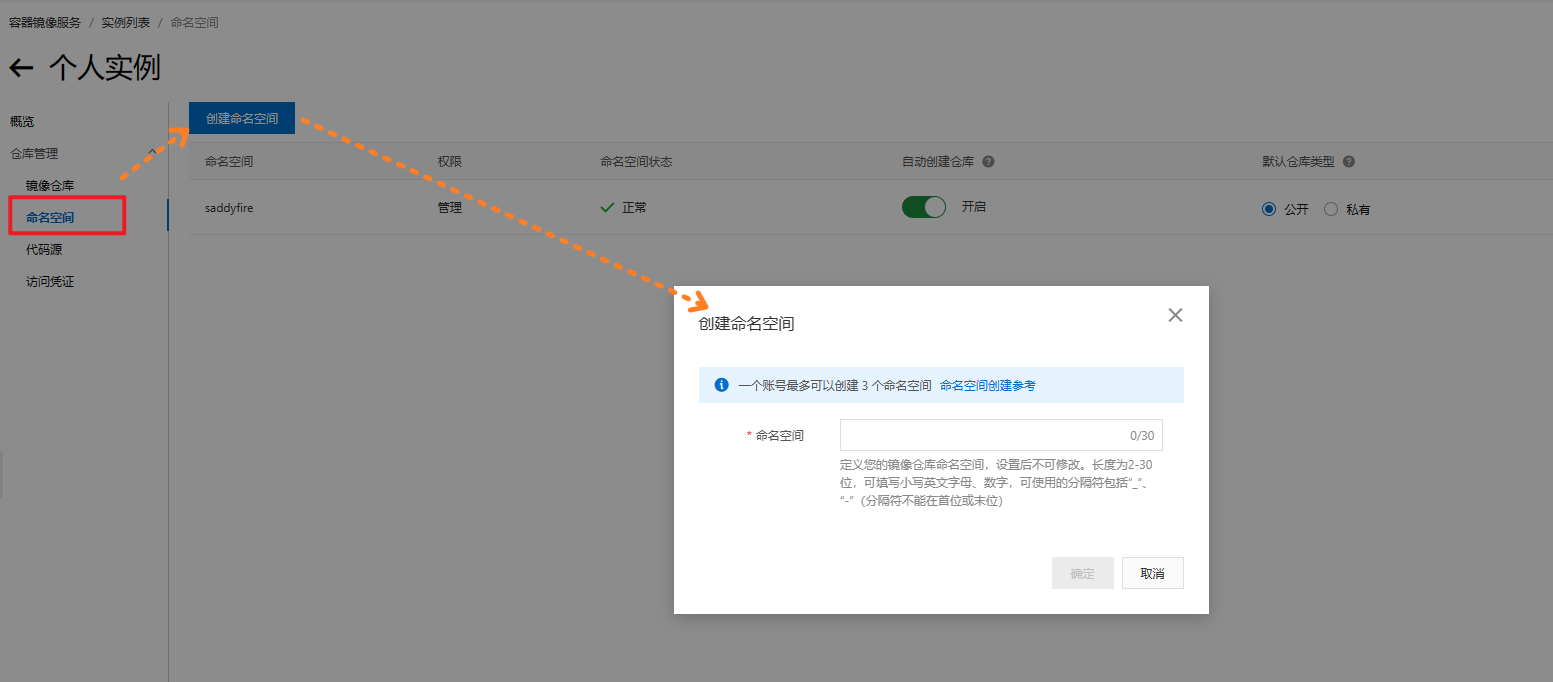Click the 取消 button in the dialog
Image resolution: width=1553 pixels, height=682 pixels.
coord(1152,572)
